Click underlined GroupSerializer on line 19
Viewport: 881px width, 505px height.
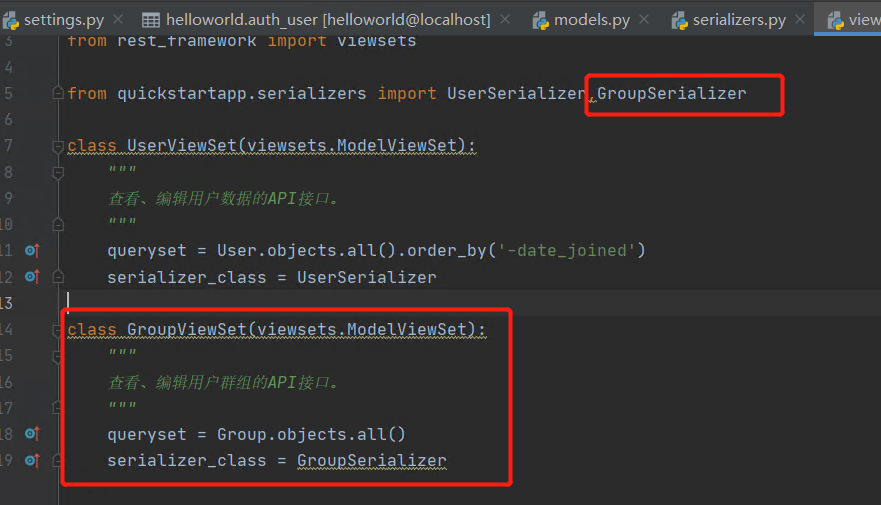pyautogui.click(x=371, y=461)
